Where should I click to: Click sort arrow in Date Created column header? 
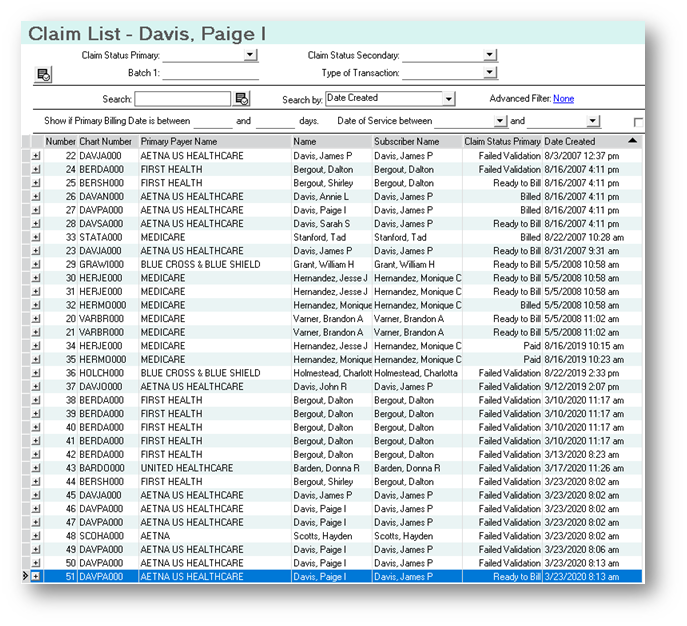(631, 142)
